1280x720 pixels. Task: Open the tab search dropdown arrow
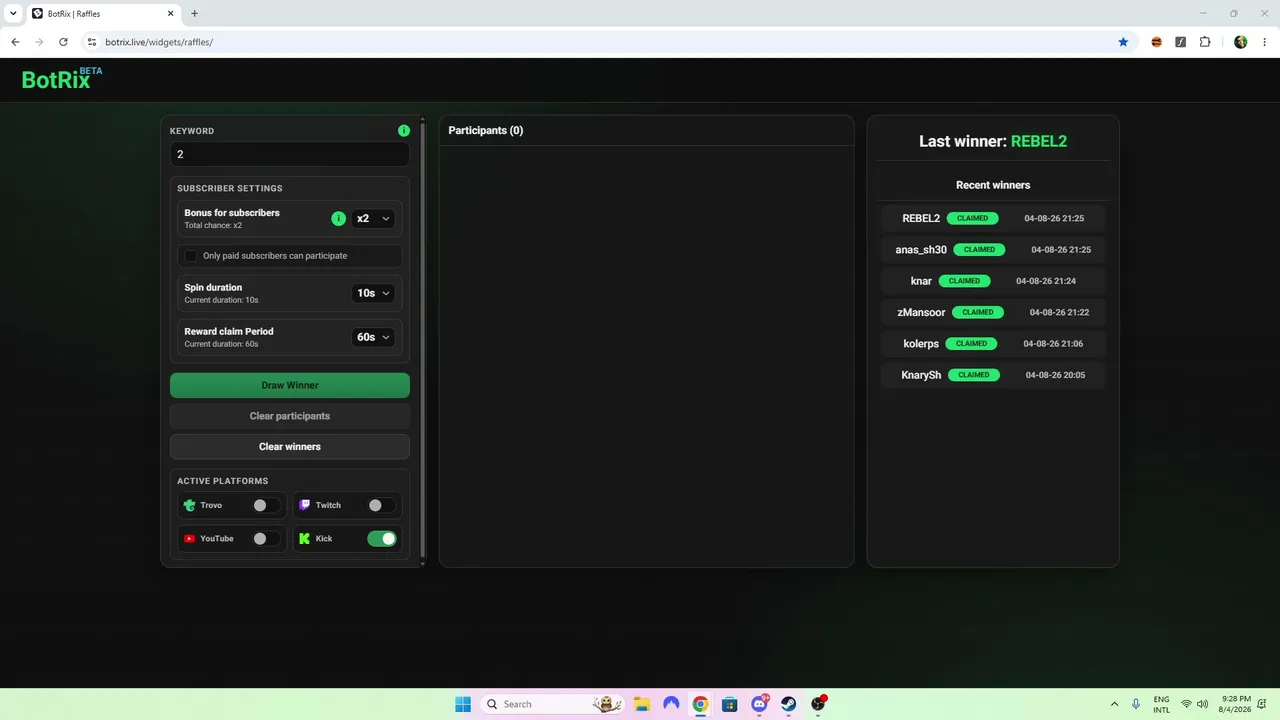pos(13,13)
